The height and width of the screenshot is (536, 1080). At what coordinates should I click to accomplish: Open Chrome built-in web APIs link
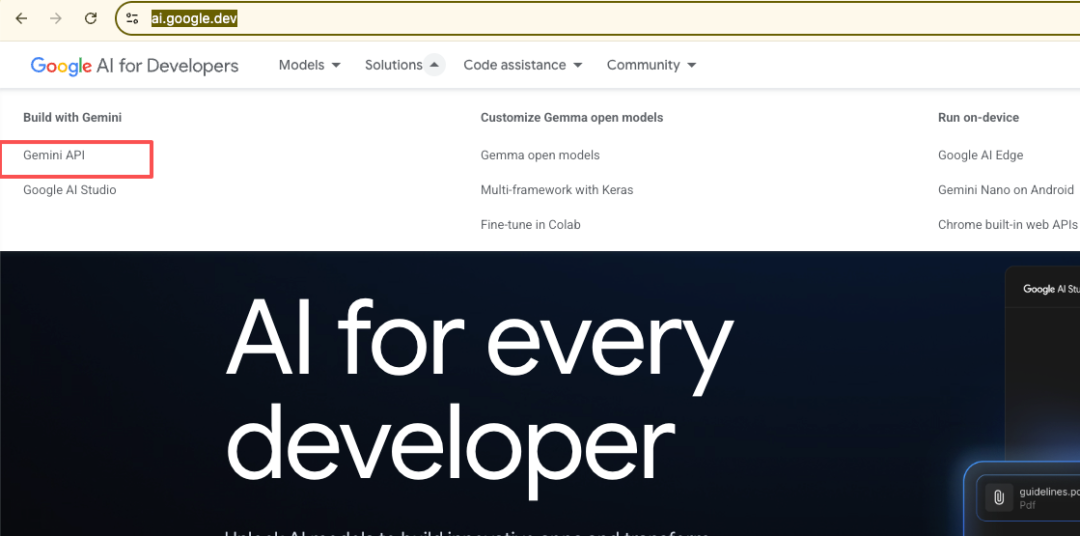pos(1008,225)
